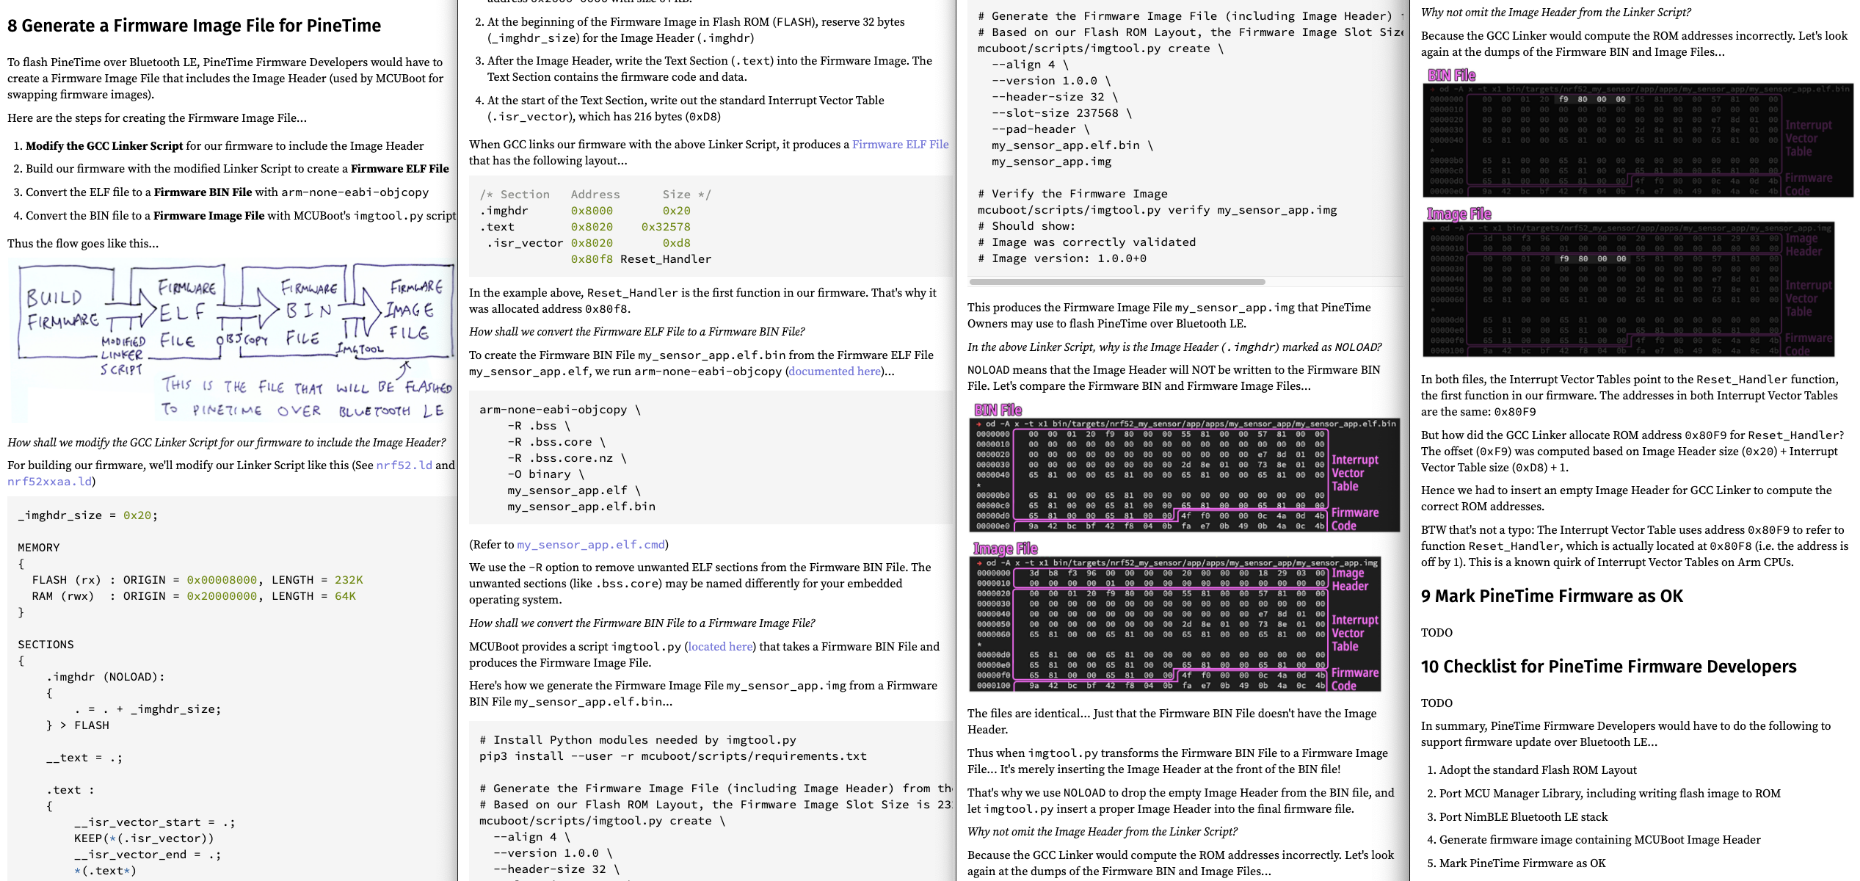Follow the nrf52xxaa.ld link
Screen dimensions: 1860x881
(x=48, y=481)
